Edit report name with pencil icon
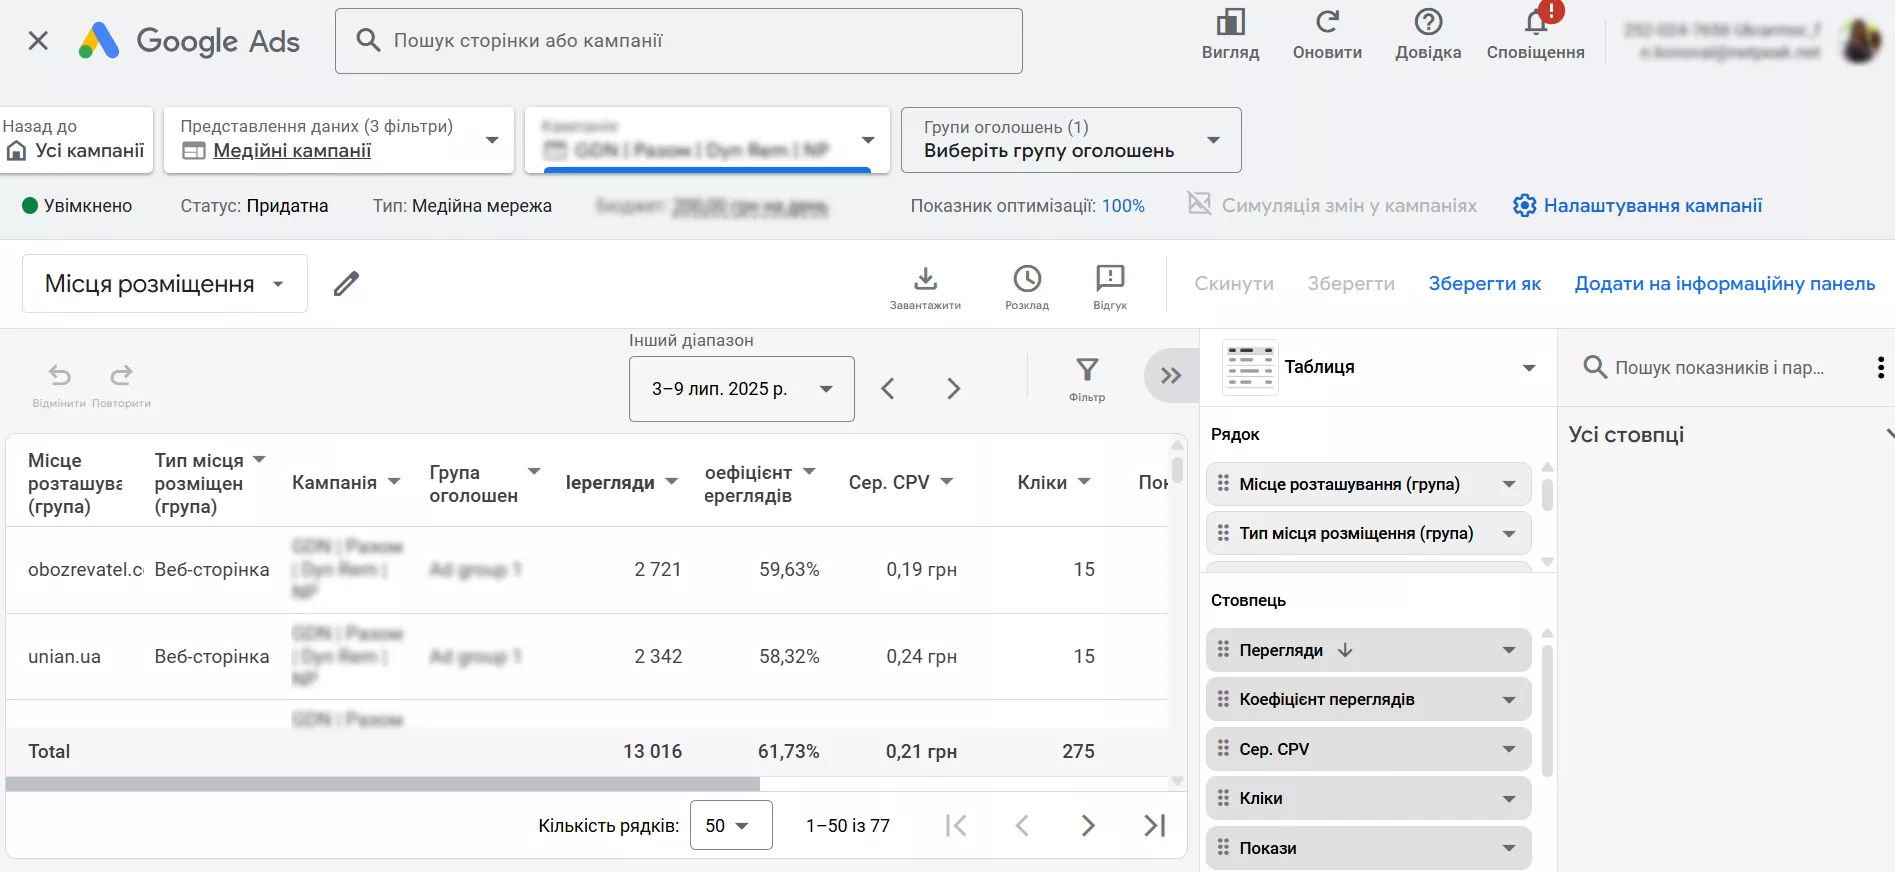 point(346,284)
